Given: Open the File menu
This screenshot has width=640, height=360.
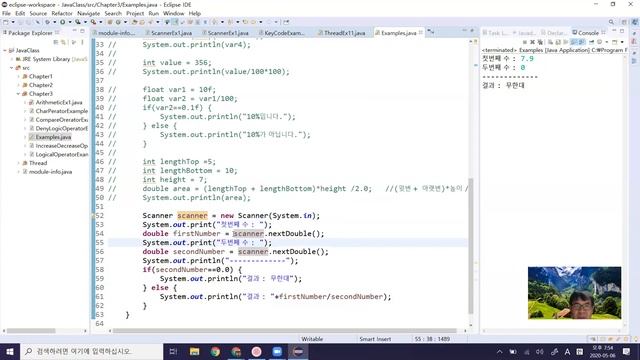Looking at the screenshot, I should click(7, 13).
